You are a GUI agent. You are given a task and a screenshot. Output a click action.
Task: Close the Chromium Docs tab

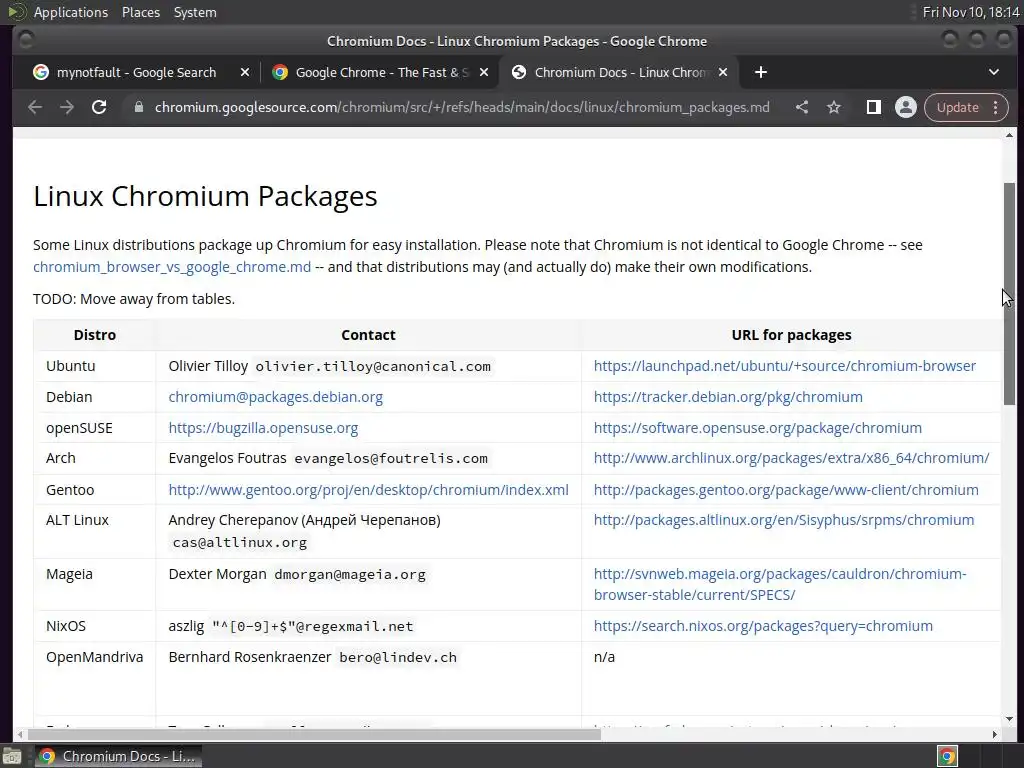click(723, 72)
